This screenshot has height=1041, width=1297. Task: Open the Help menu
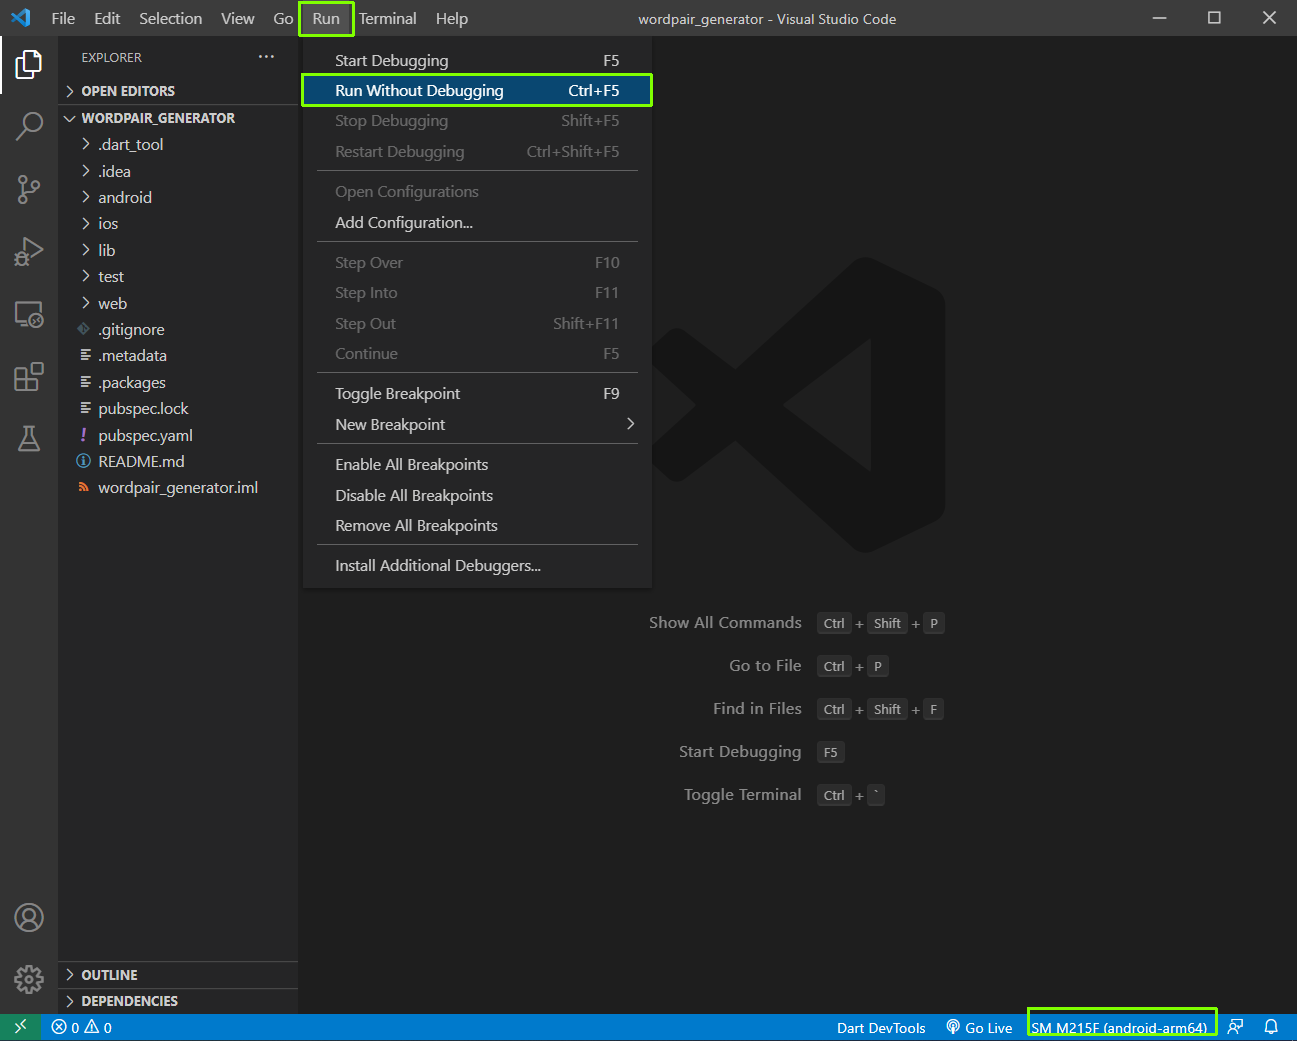452,18
